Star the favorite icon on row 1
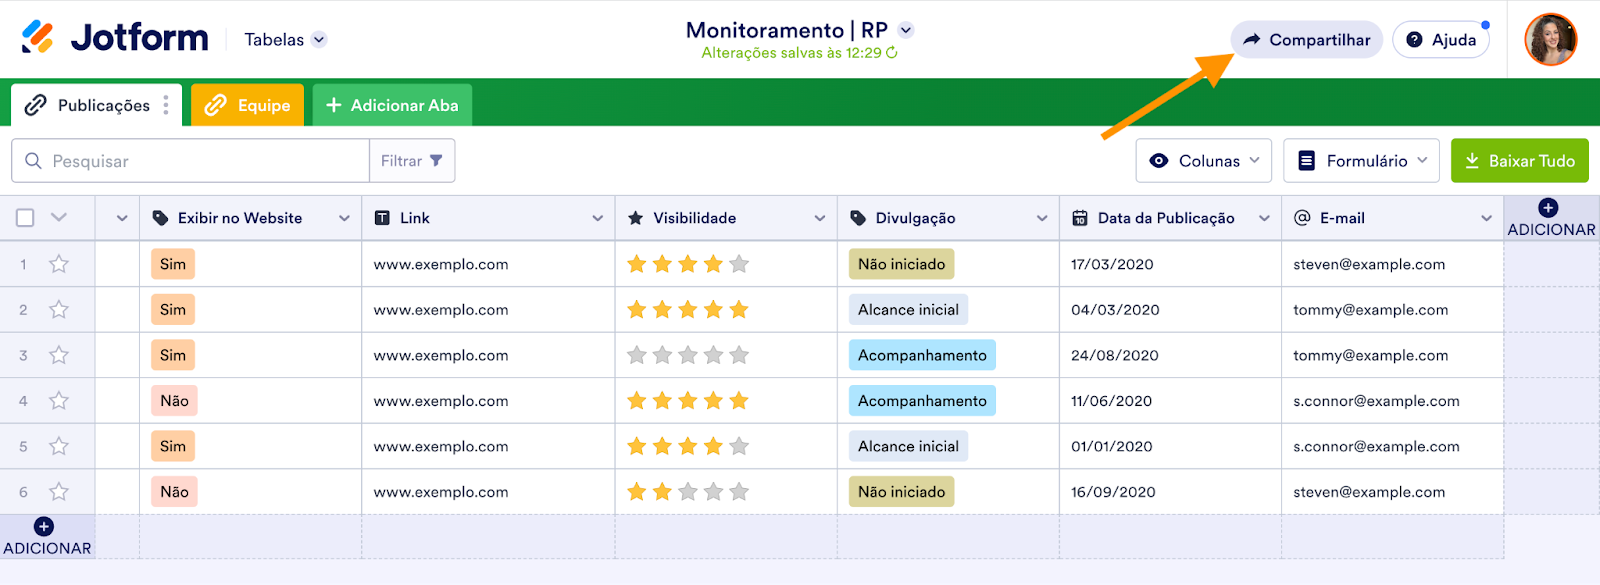Viewport: 1600px width, 585px height. [59, 264]
